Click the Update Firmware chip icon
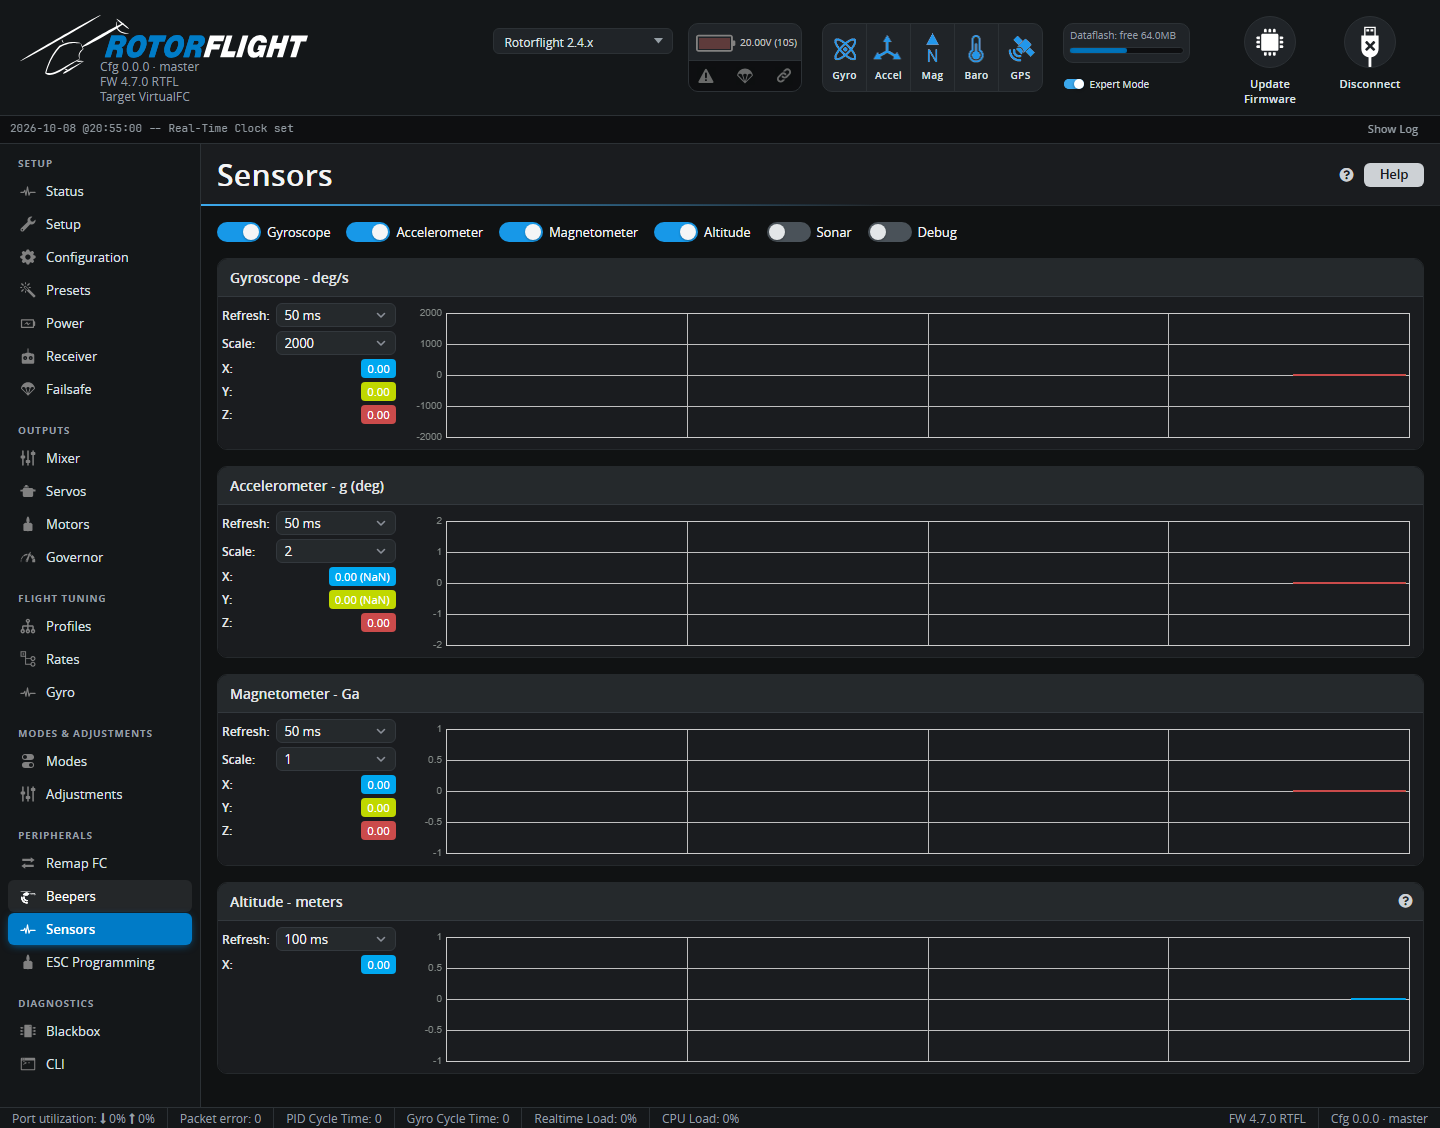 click(x=1270, y=42)
